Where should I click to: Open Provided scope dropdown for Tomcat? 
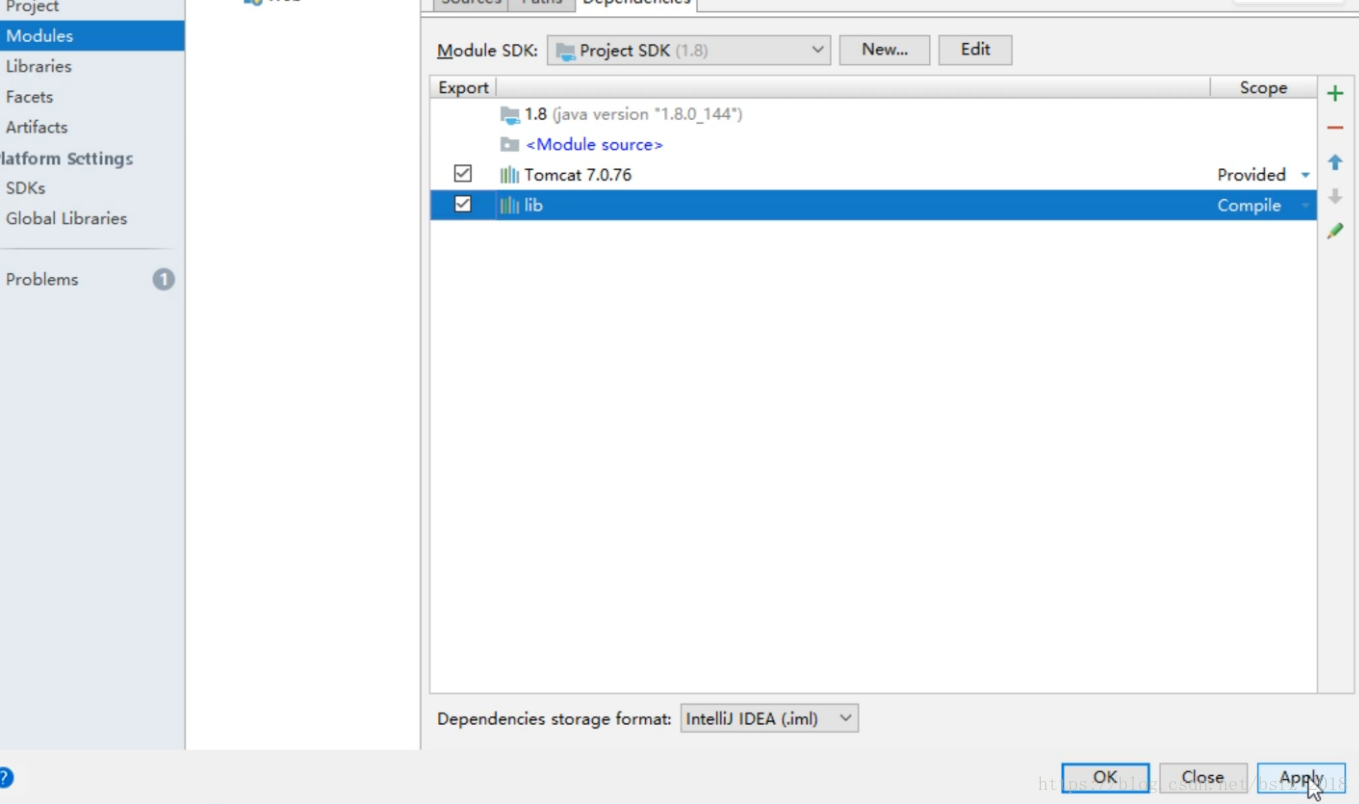[1305, 175]
